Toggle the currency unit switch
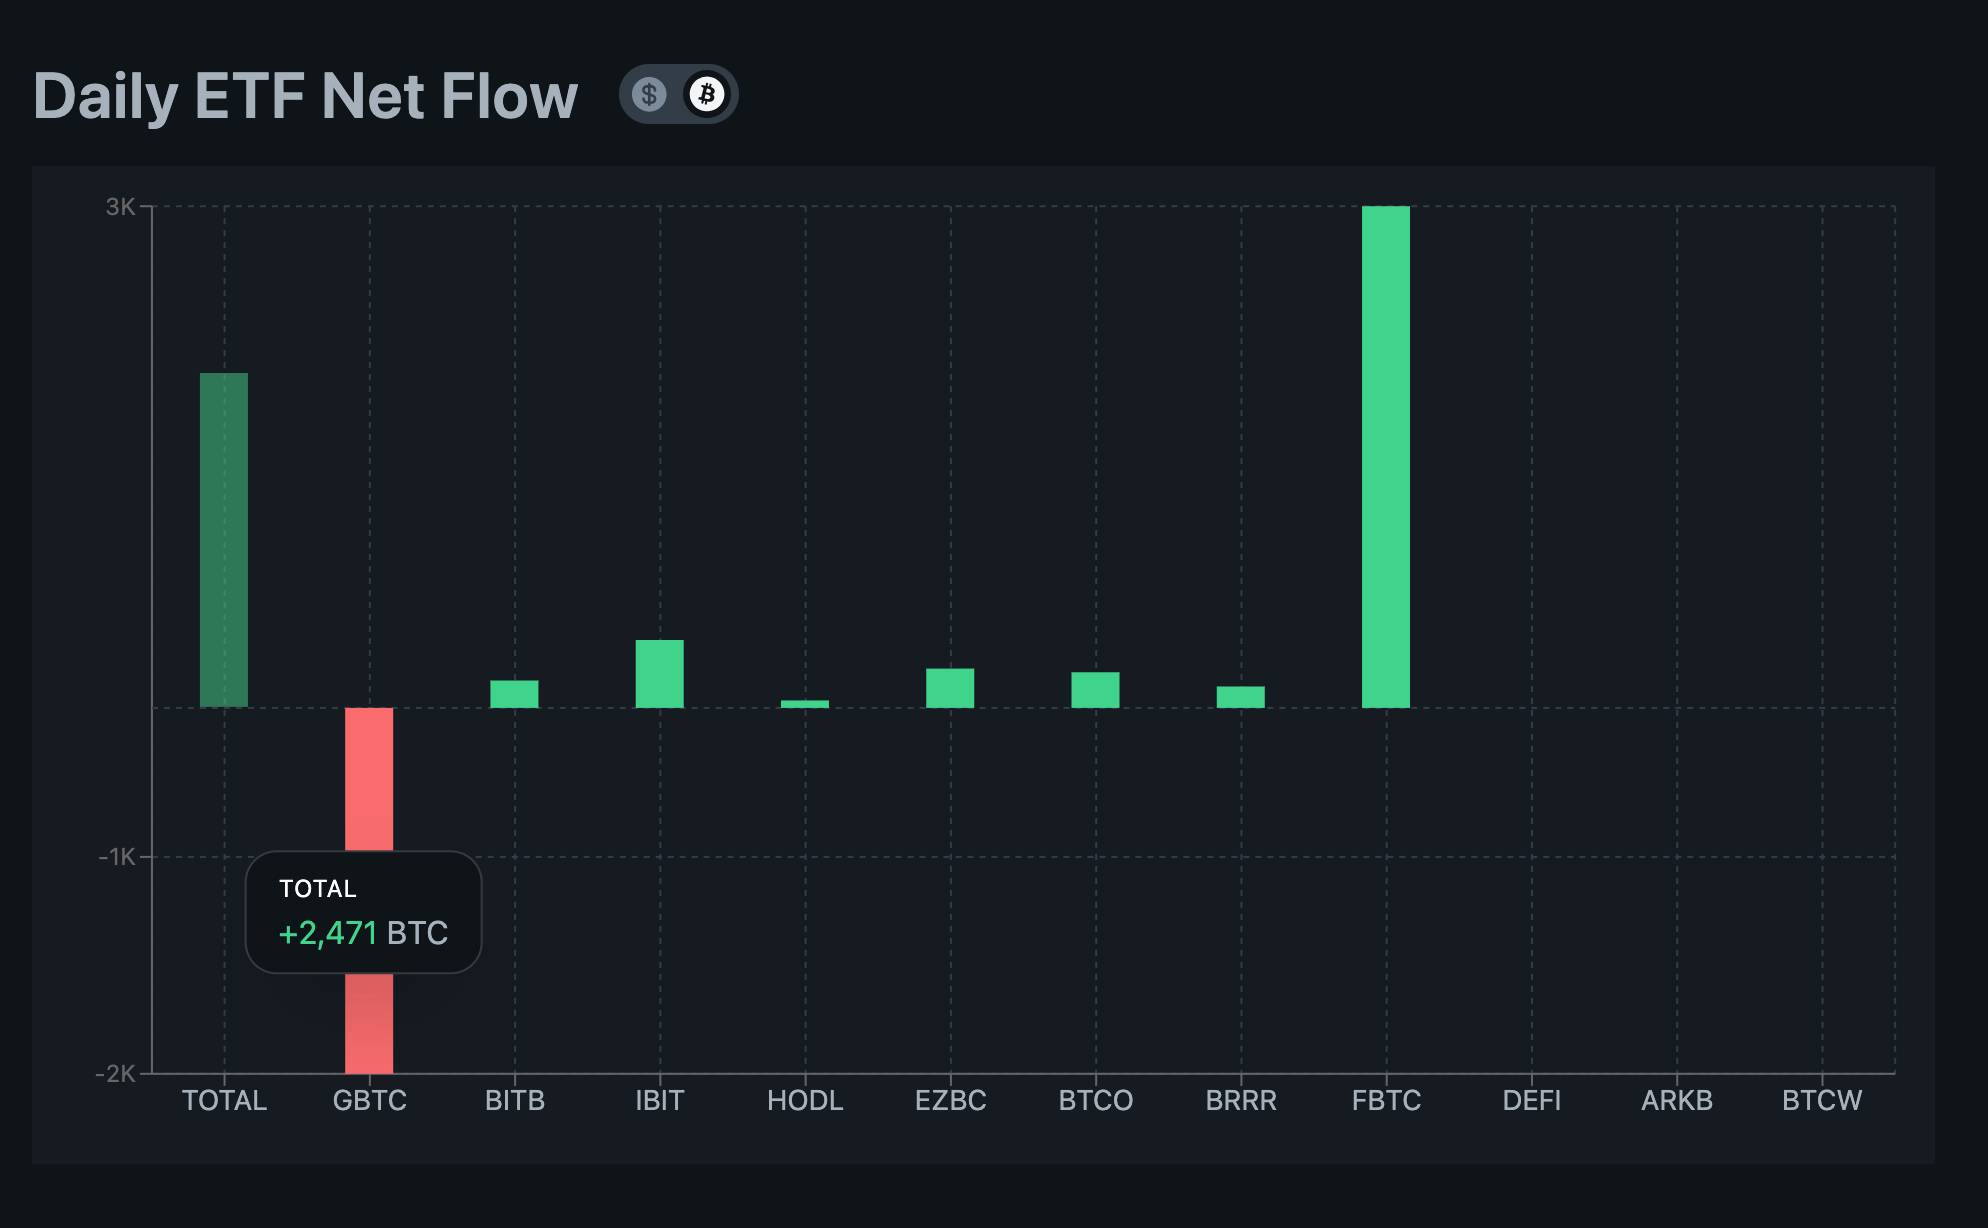 coord(678,93)
